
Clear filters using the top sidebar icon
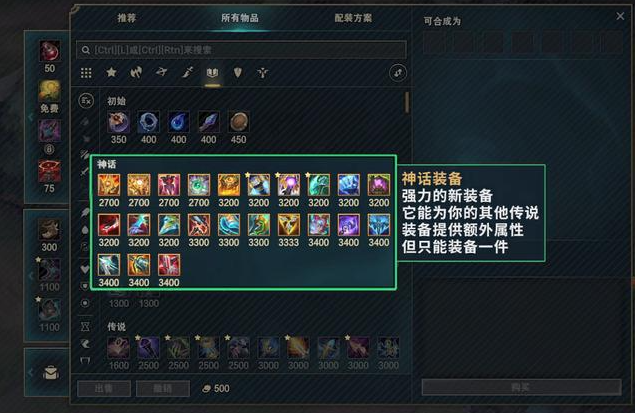(86, 101)
